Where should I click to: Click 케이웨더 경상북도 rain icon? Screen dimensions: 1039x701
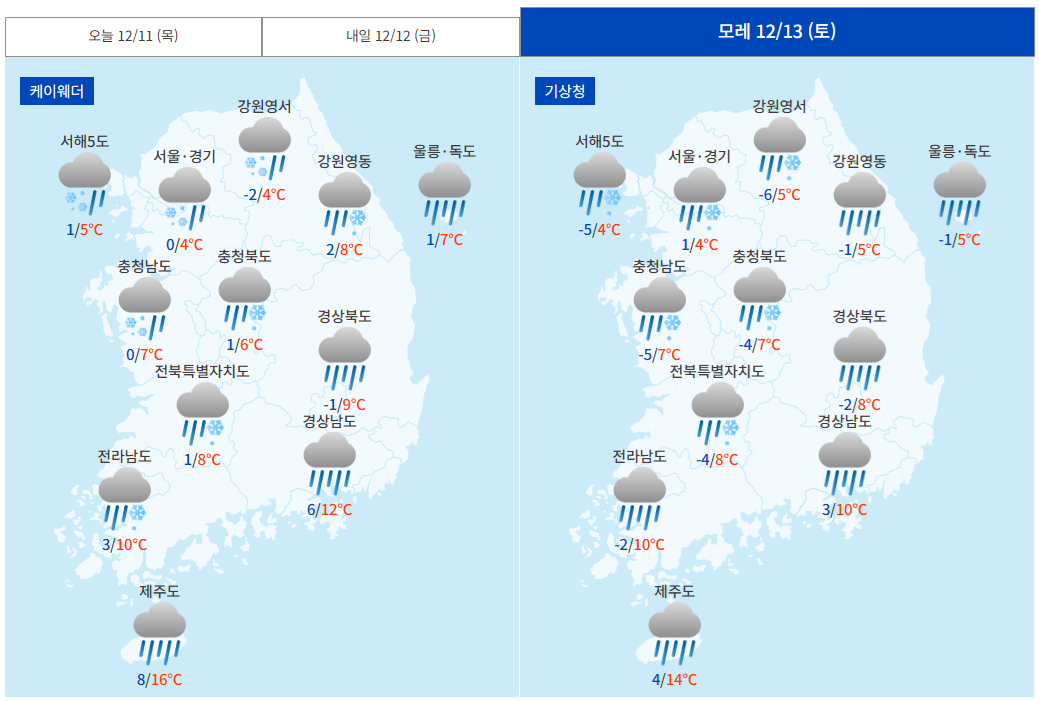pyautogui.click(x=345, y=359)
